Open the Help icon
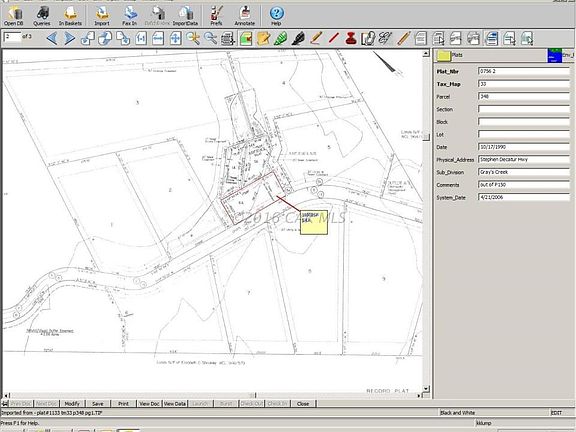This screenshot has height=432, width=576. 276,15
